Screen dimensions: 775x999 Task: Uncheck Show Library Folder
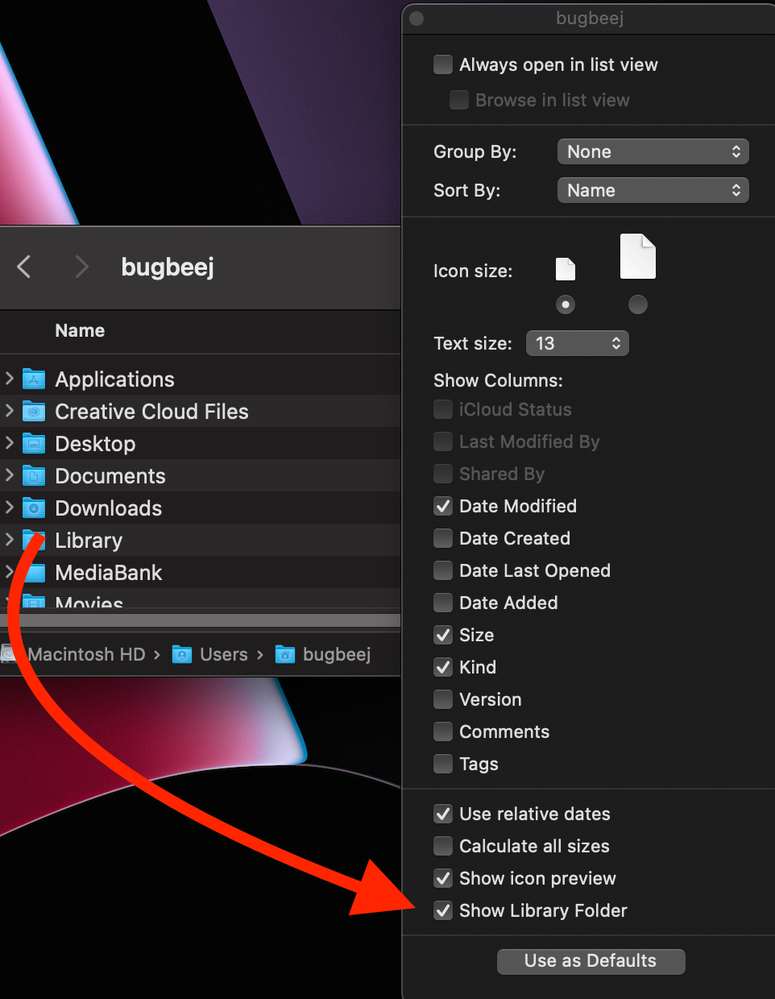[443, 910]
